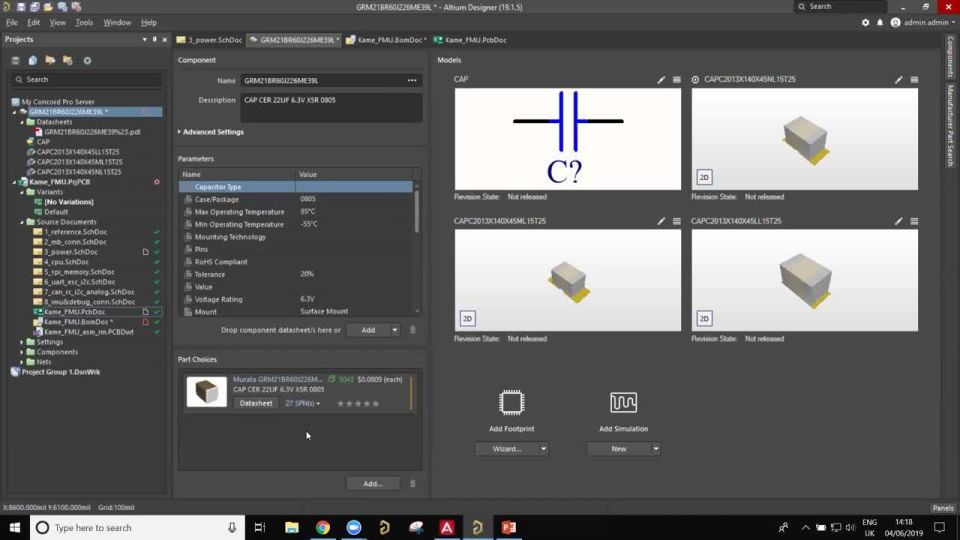
Task: Click the save icon in Projects panel toolbar
Action: tap(15, 61)
